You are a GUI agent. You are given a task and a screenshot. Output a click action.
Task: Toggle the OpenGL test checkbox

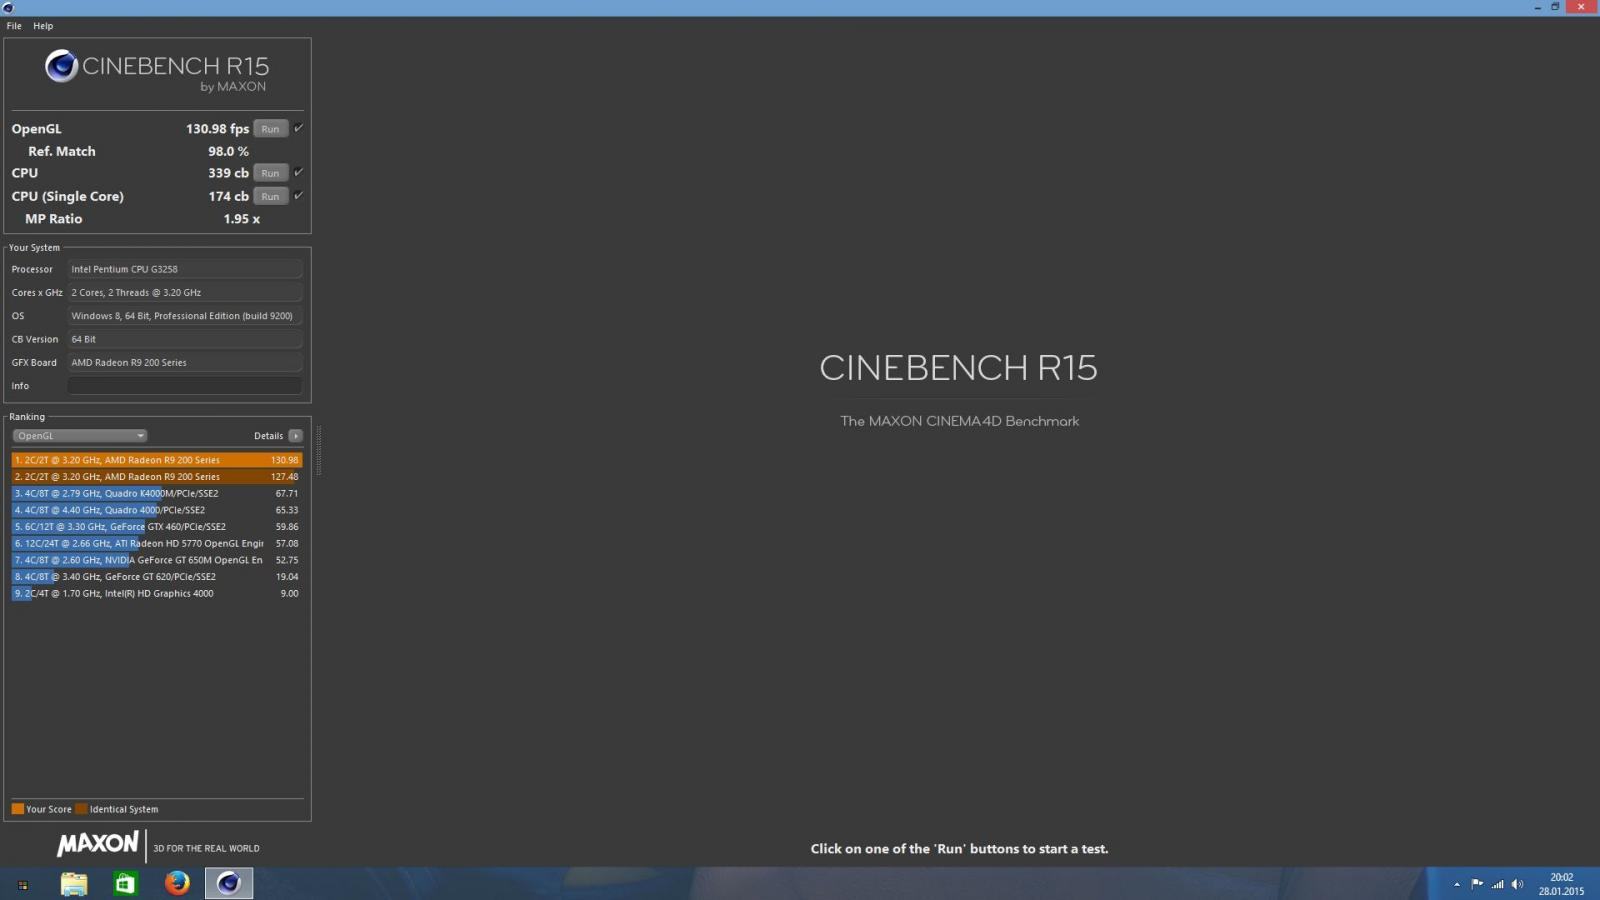(298, 128)
